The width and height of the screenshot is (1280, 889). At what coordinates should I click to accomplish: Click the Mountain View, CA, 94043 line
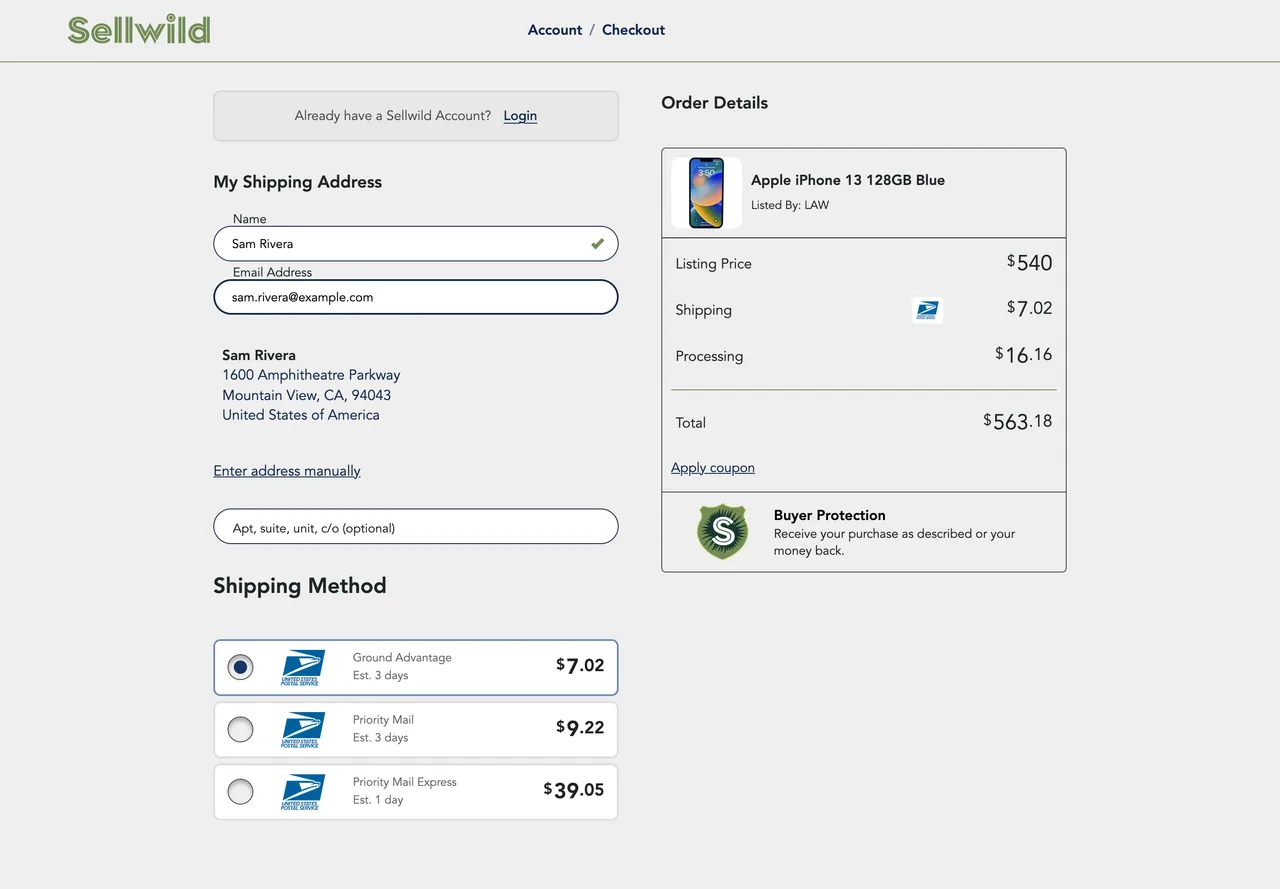[x=307, y=395]
